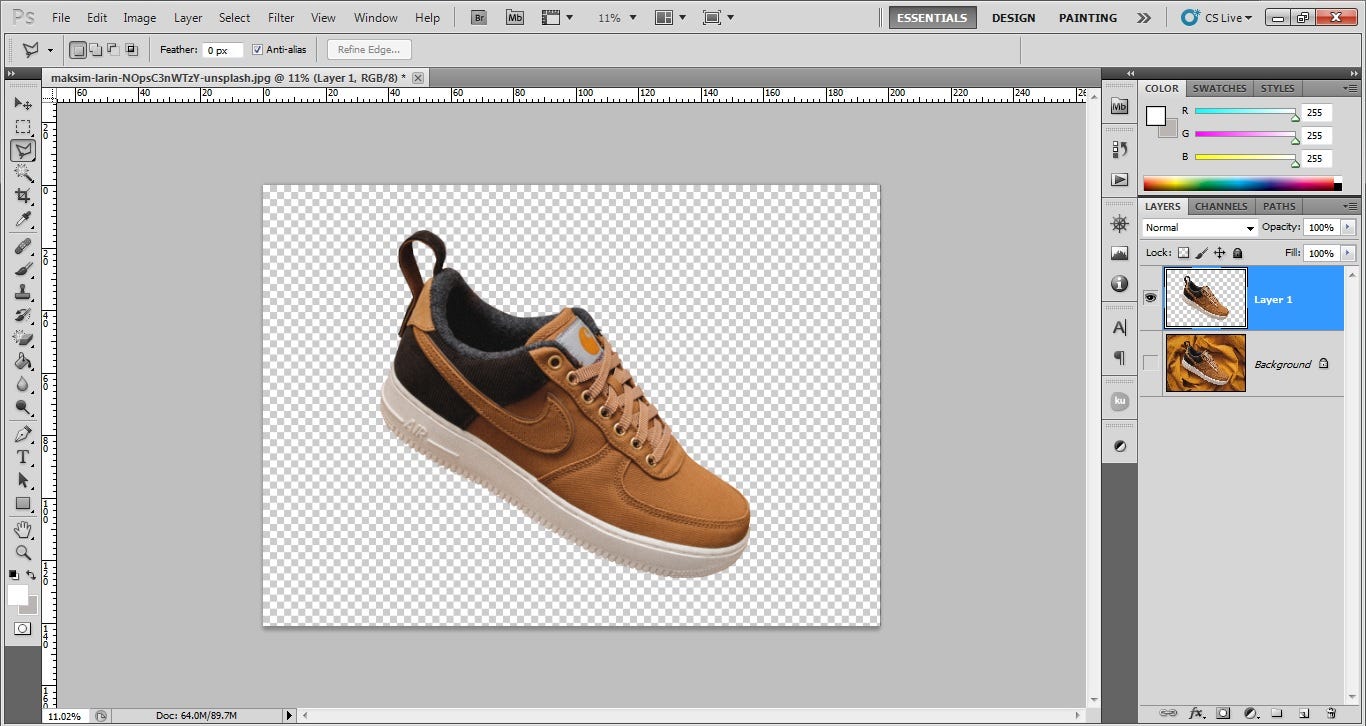The image size is (1366, 726).
Task: Click the Add layer style fx icon
Action: pyautogui.click(x=1196, y=713)
